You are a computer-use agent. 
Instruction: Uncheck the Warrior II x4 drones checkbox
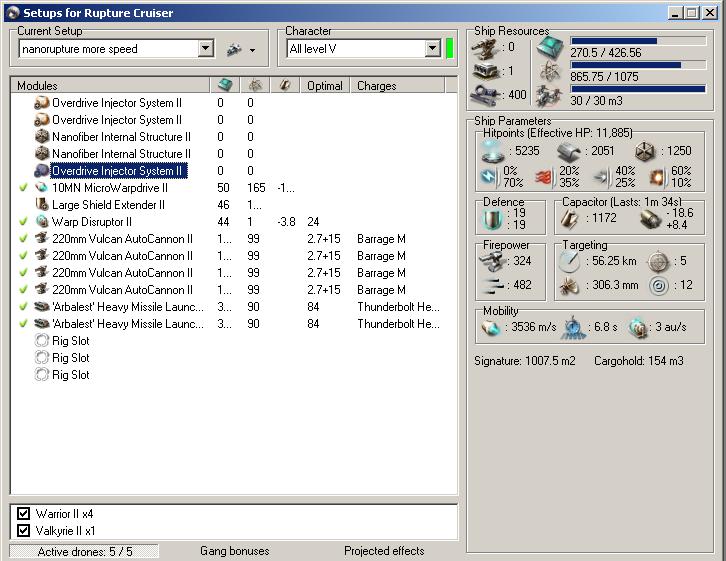[23, 513]
